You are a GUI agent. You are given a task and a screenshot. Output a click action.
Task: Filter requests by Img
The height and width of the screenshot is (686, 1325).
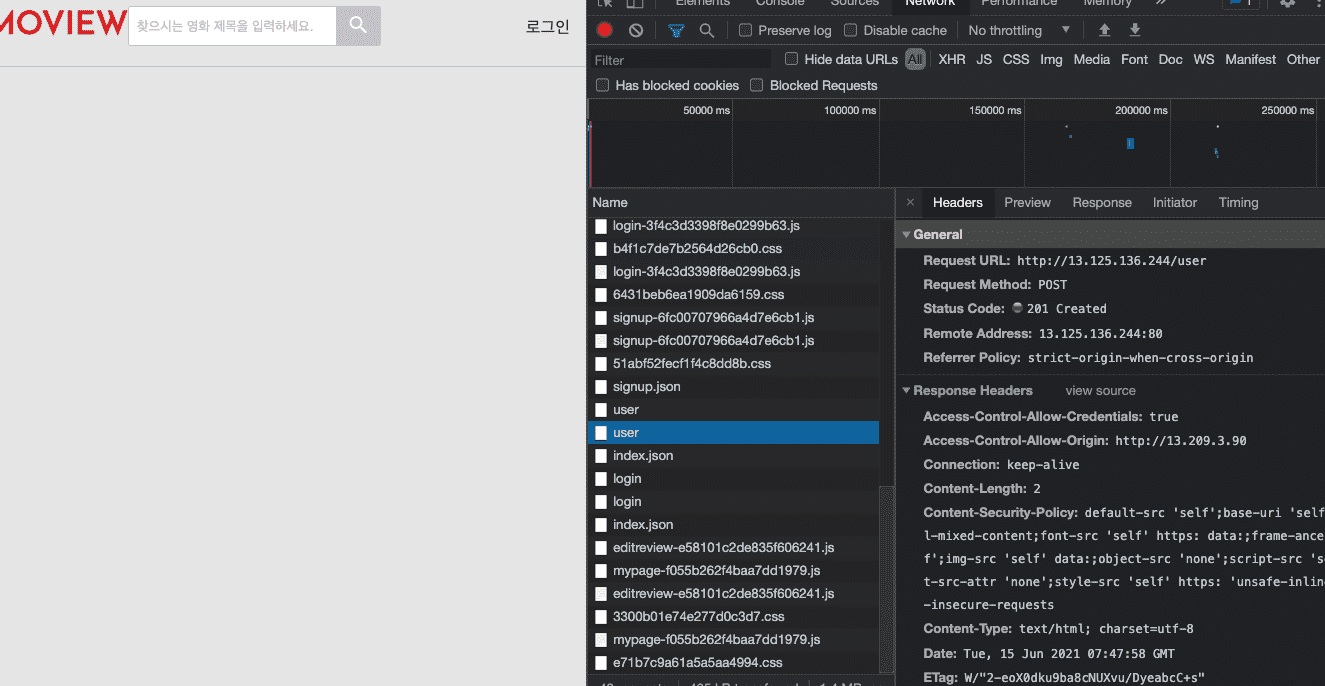[1051, 59]
